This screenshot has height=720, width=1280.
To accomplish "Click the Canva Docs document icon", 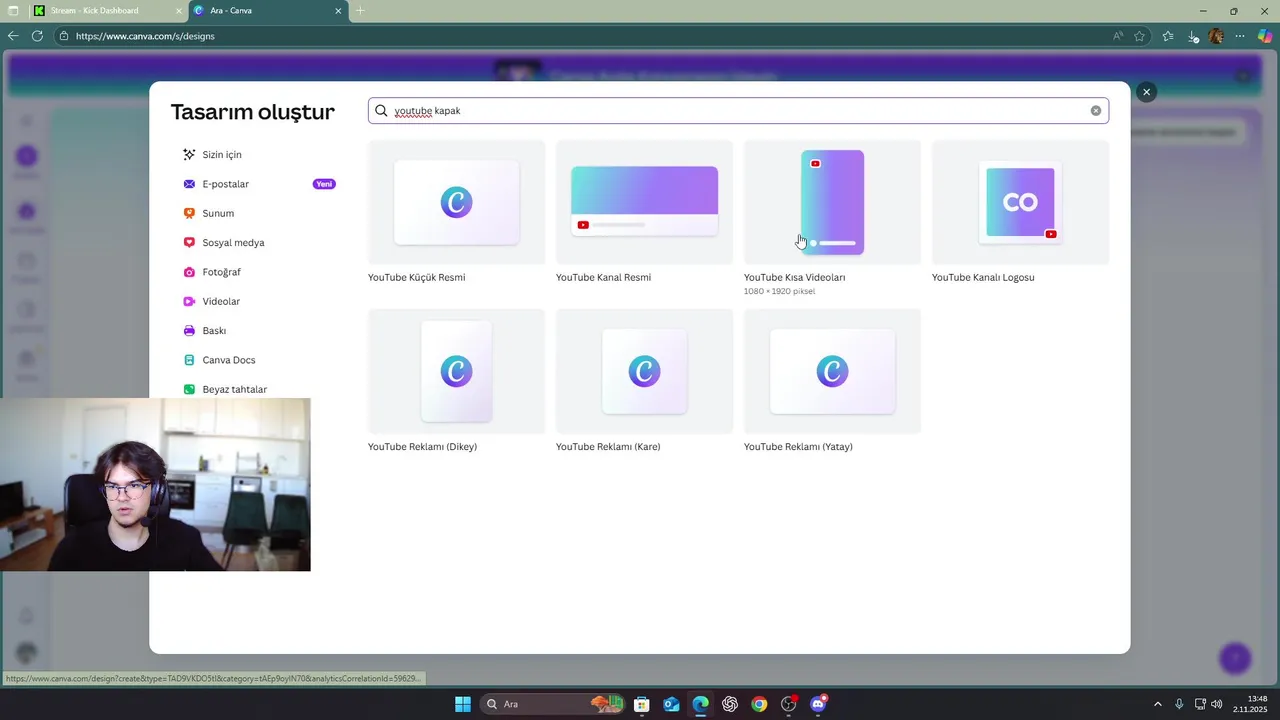I will [x=189, y=360].
